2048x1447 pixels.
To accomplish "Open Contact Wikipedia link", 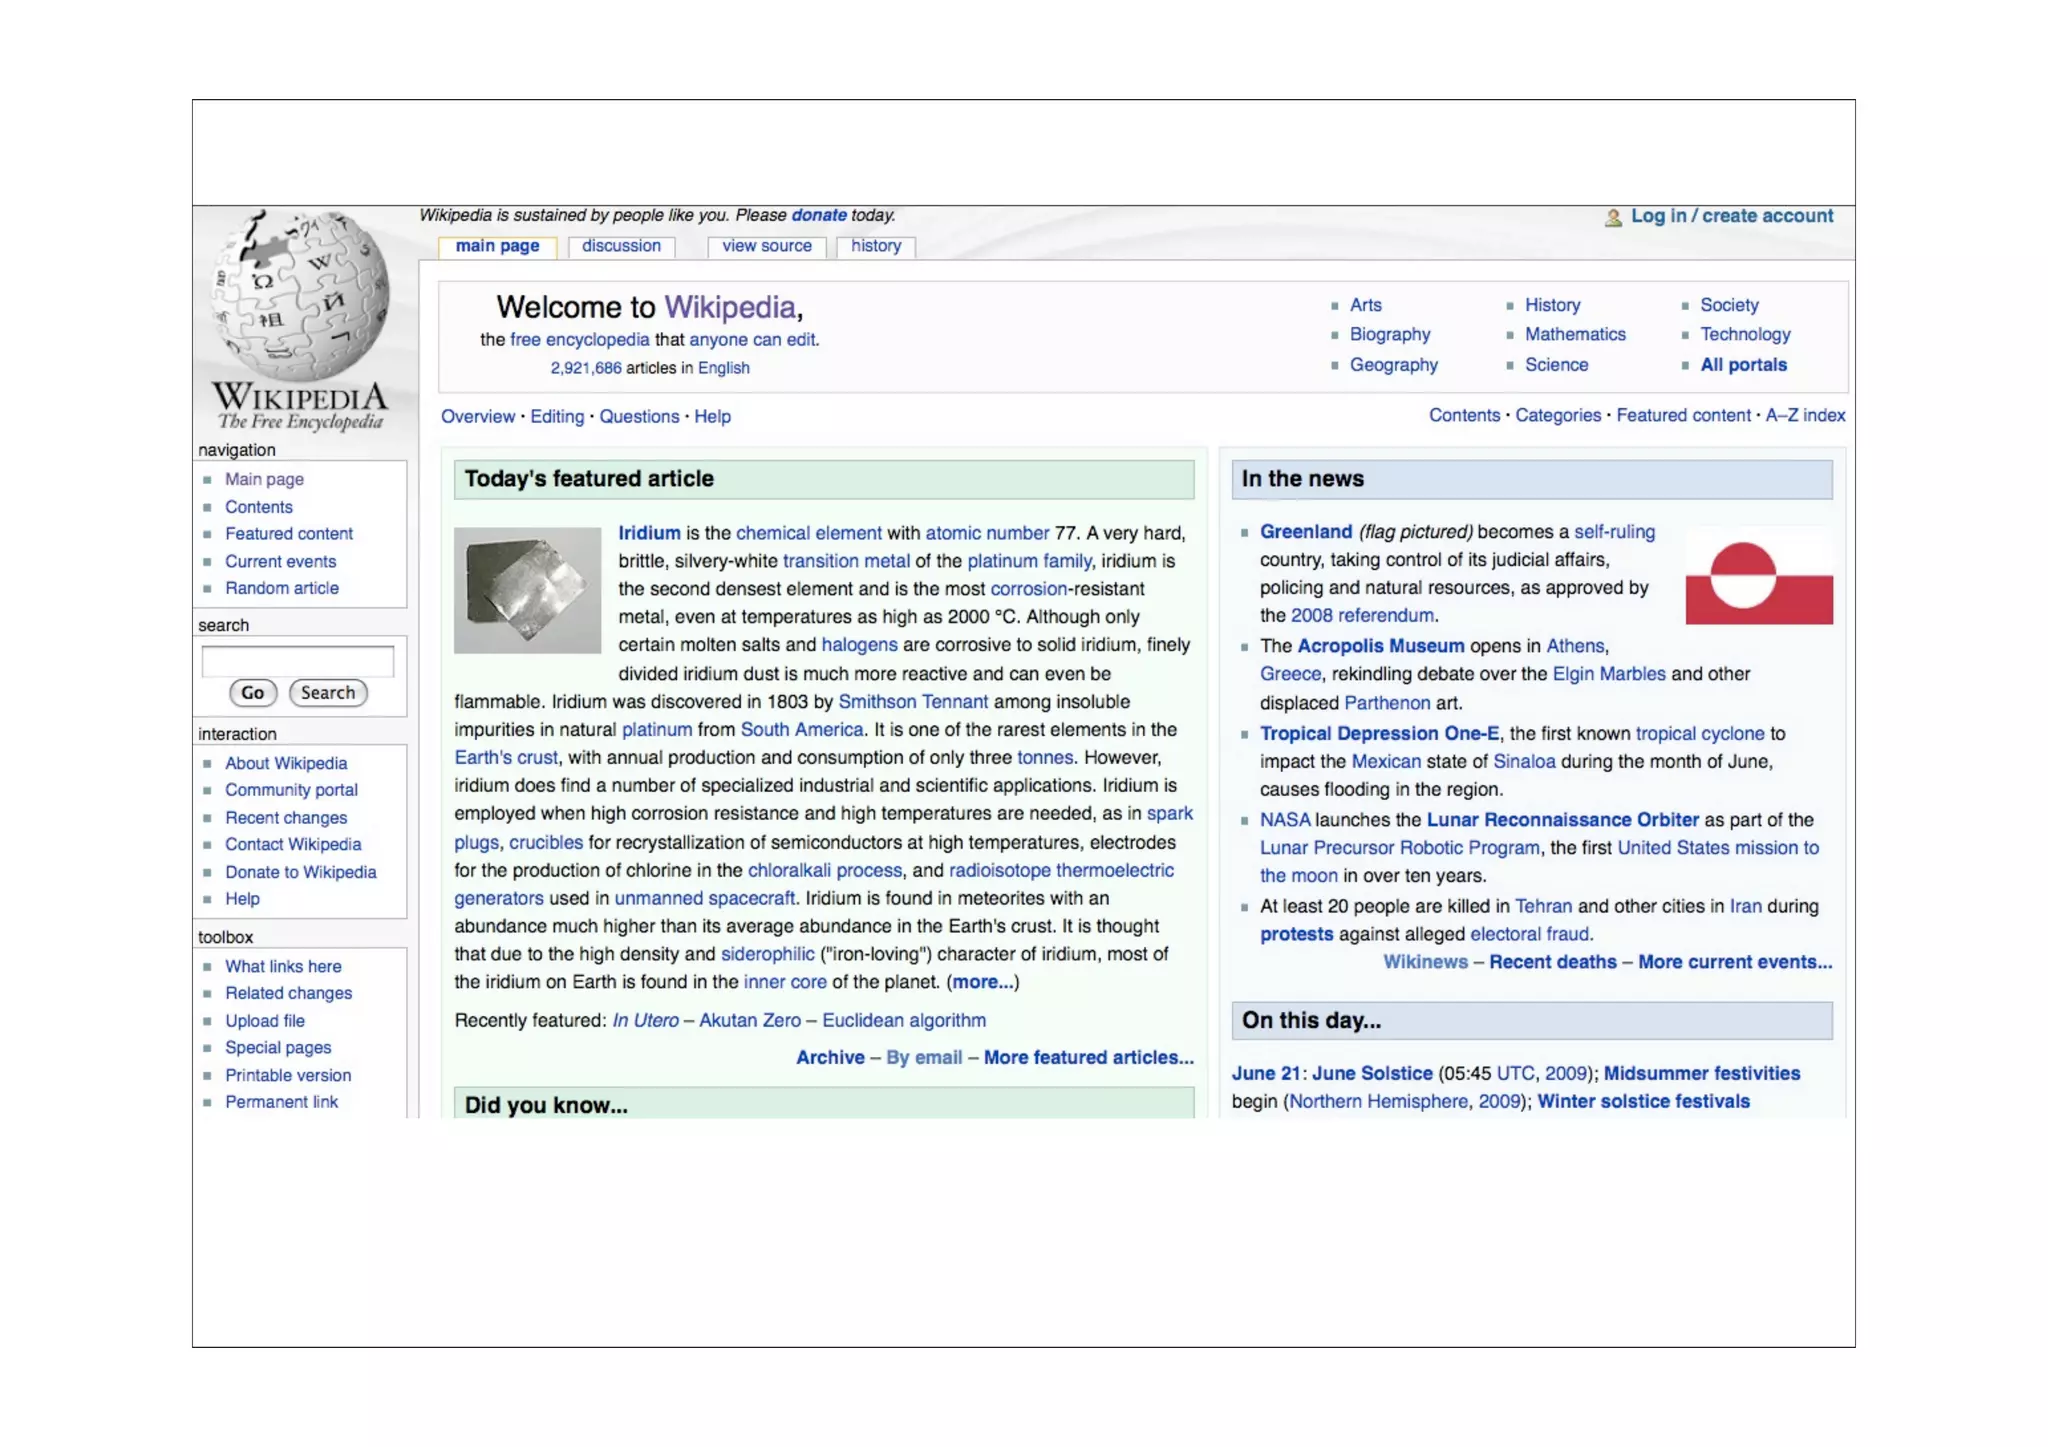I will (x=293, y=844).
